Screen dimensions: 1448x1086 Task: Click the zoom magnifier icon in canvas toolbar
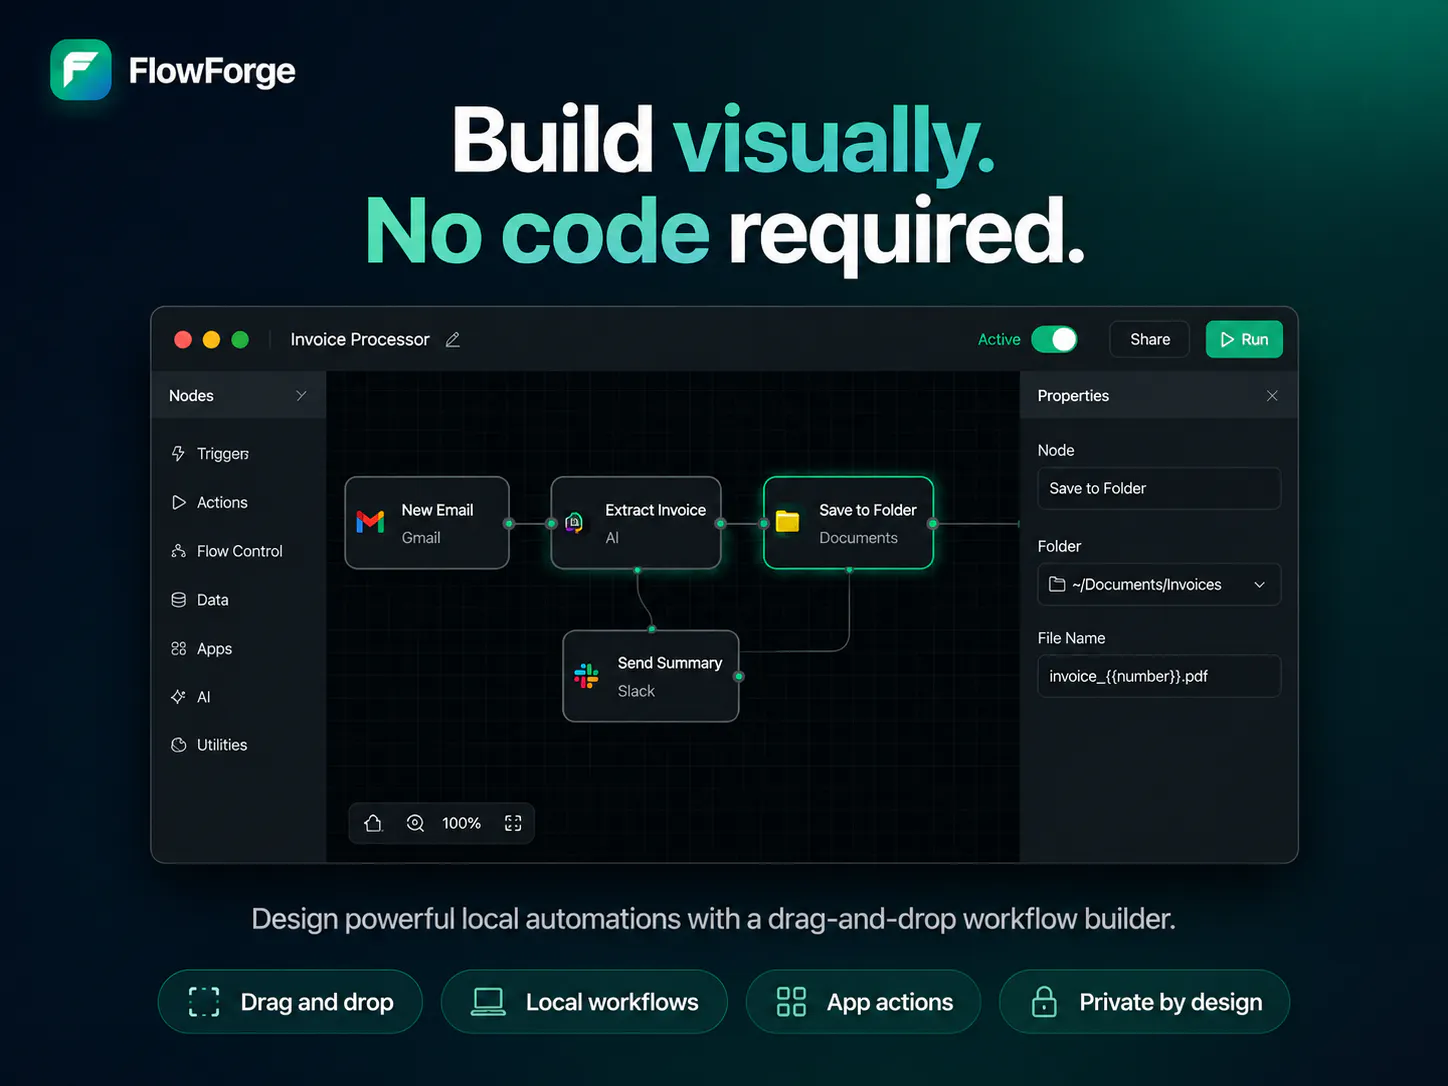415,823
